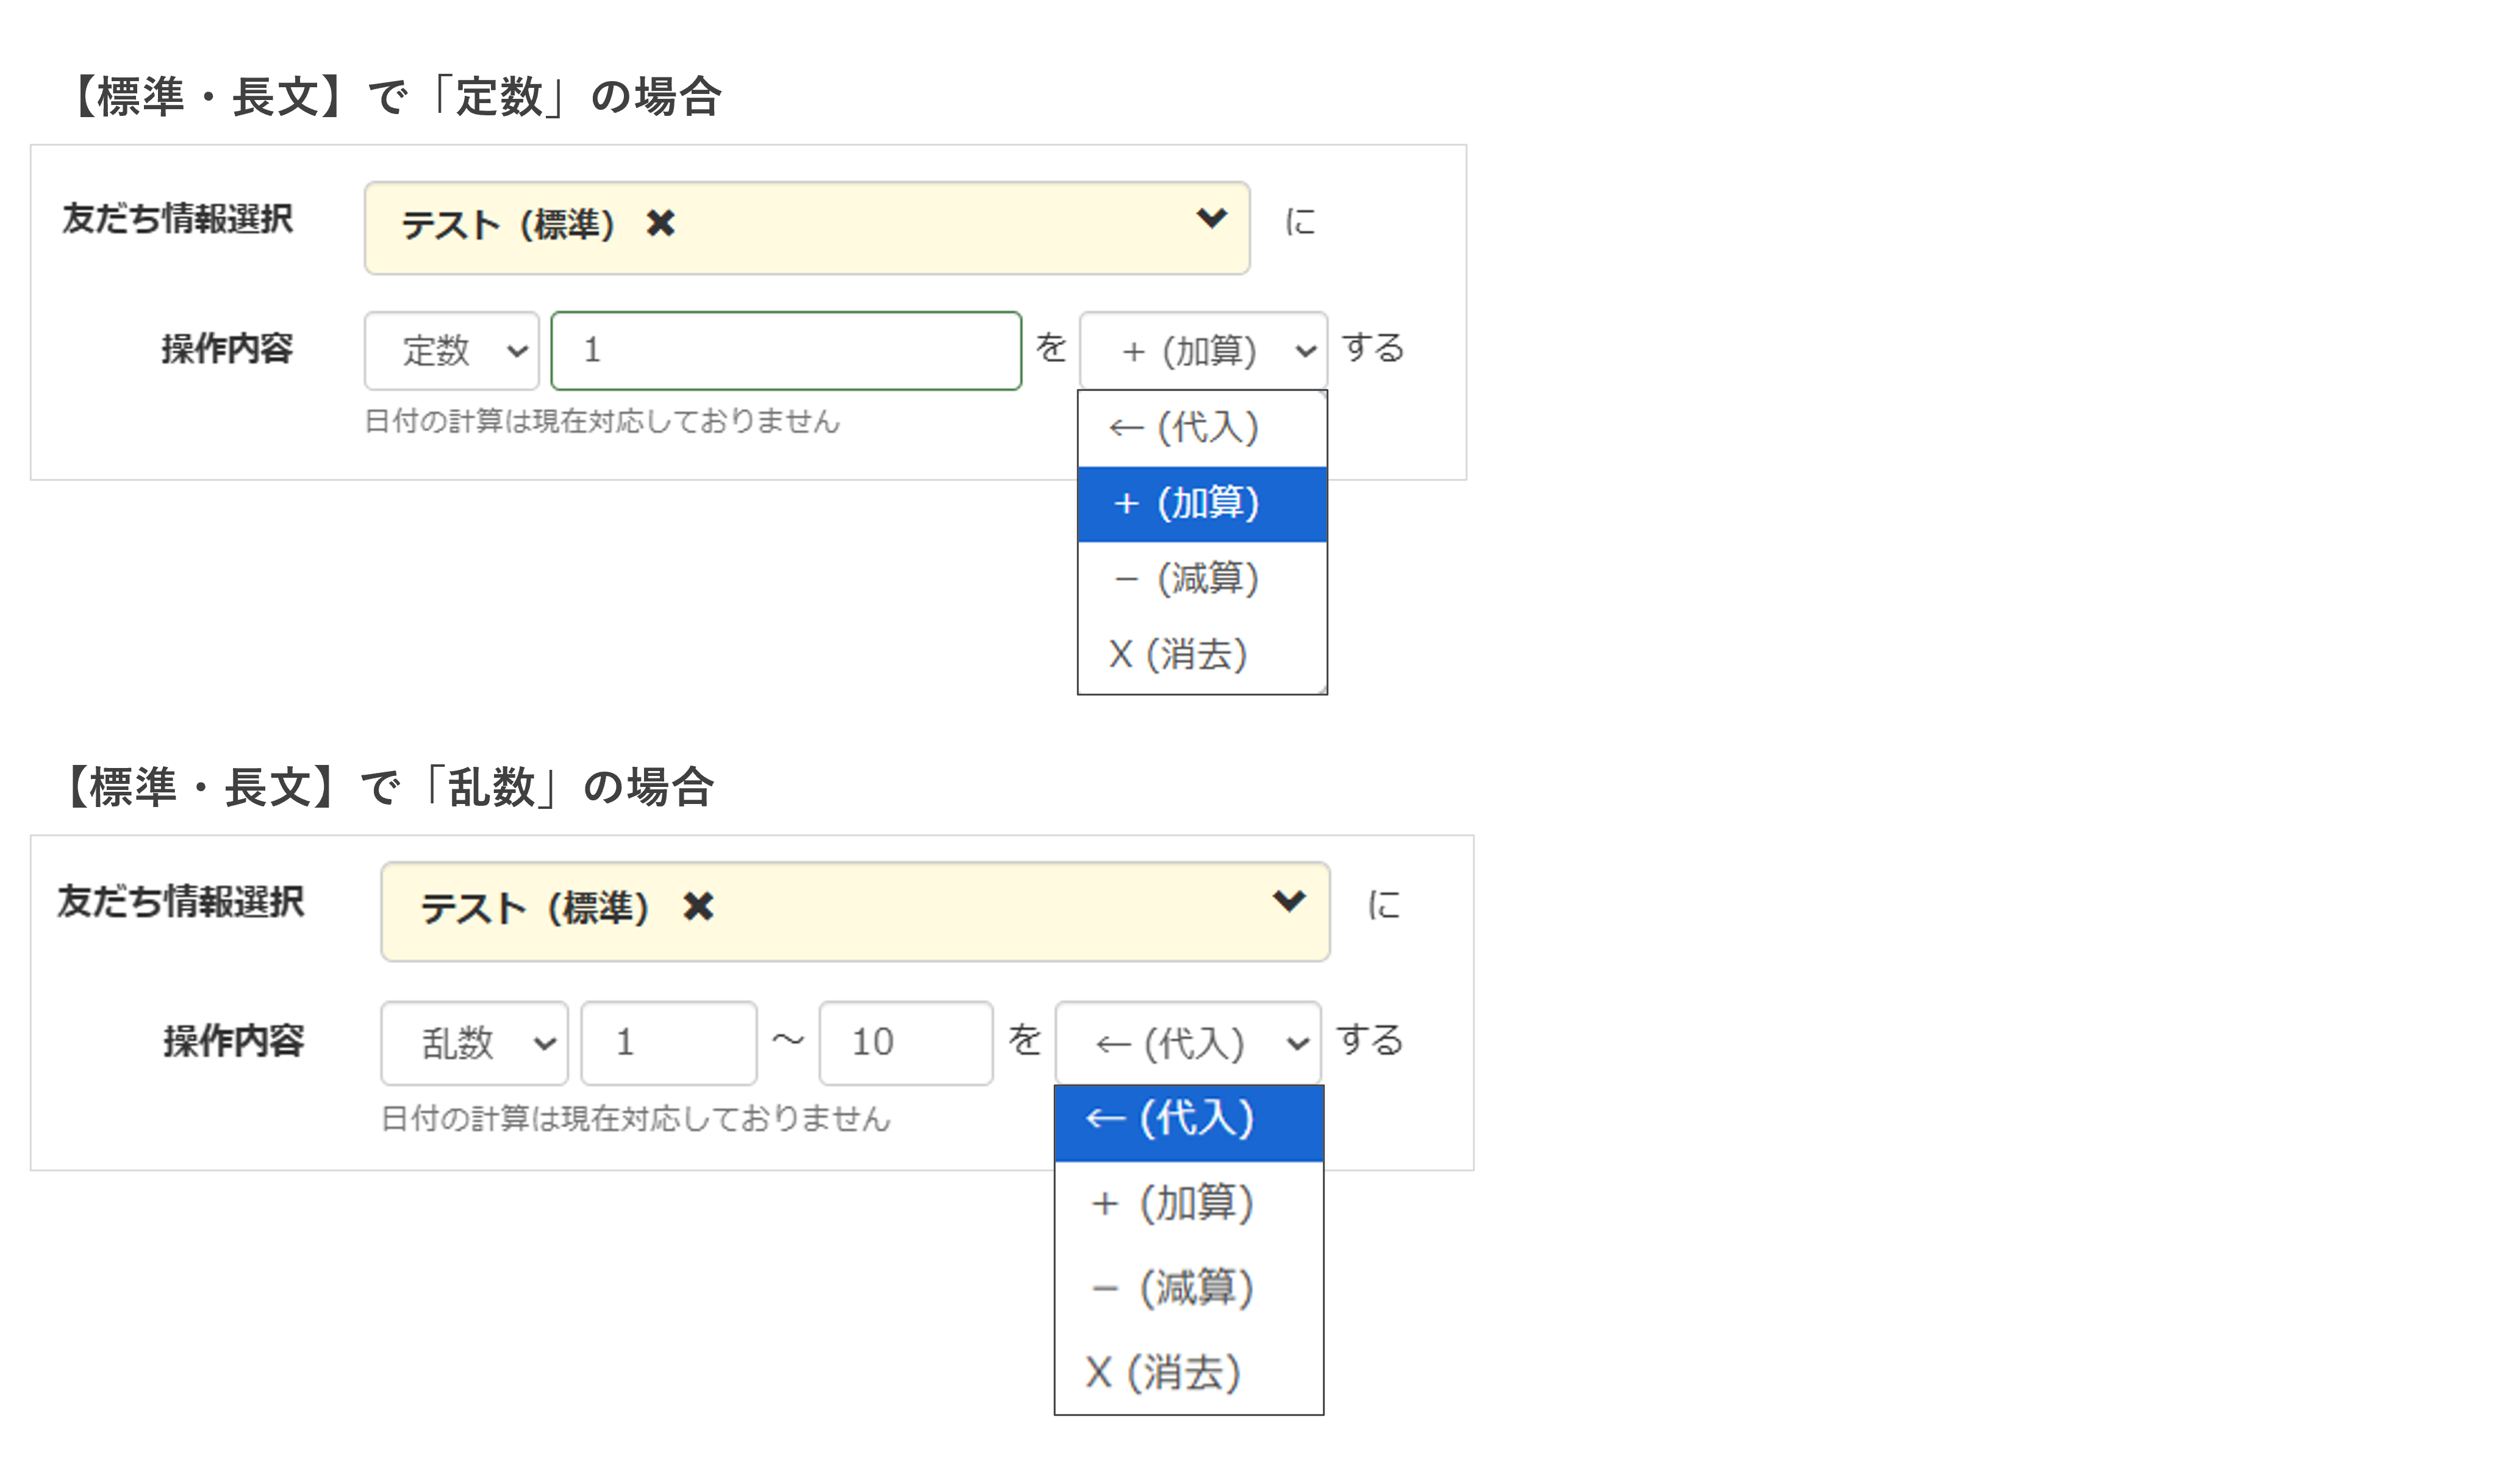2520x1475 pixels.
Task: Choose X(消去) in the lower dropdown list
Action: pyautogui.click(x=1189, y=1372)
